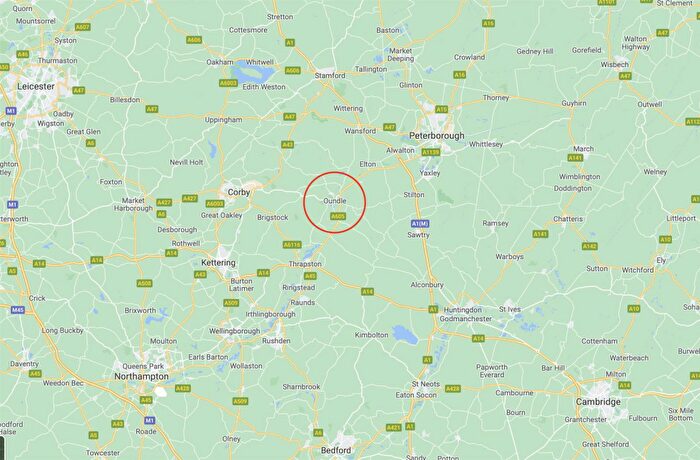
Task: Click the A508 road shield near Brixworth
Action: 144,284
